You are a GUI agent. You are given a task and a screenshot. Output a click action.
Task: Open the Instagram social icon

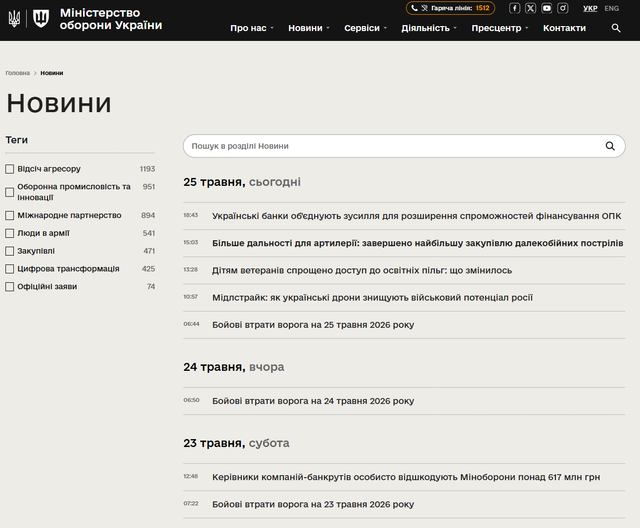point(563,8)
